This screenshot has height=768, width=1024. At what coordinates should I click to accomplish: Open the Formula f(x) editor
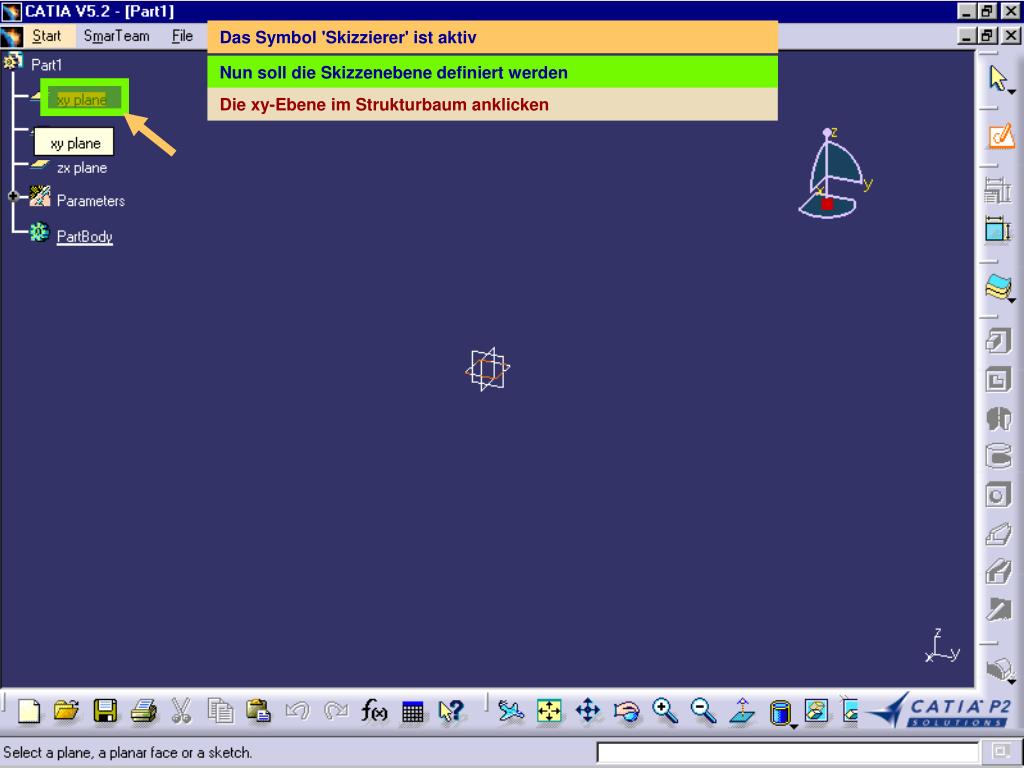374,711
